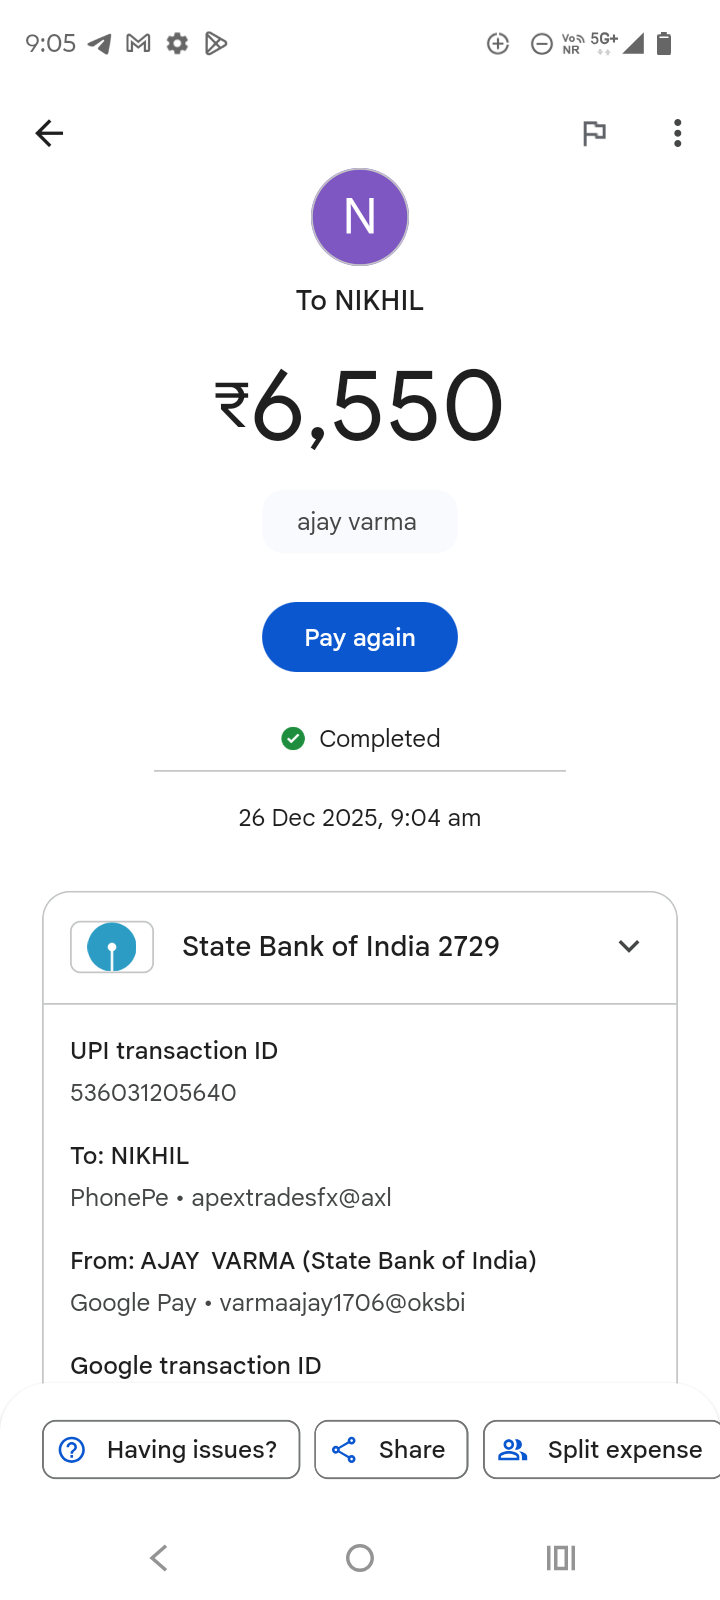Open the three-dot overflow menu

[677, 133]
